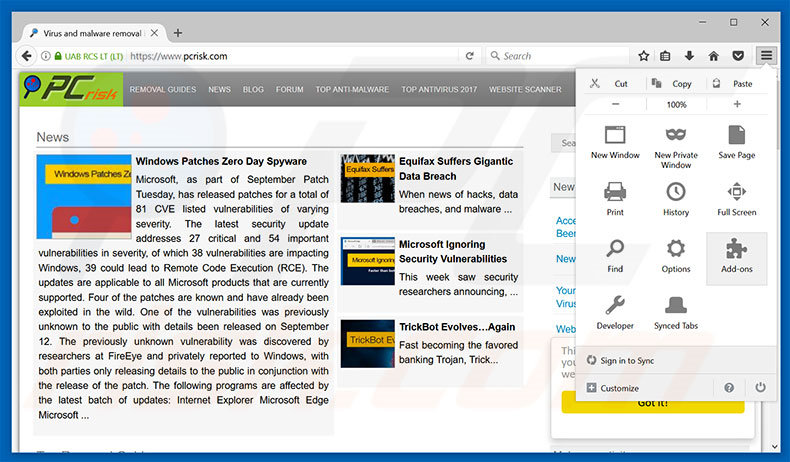Select Copy in the menu panel

coord(676,84)
